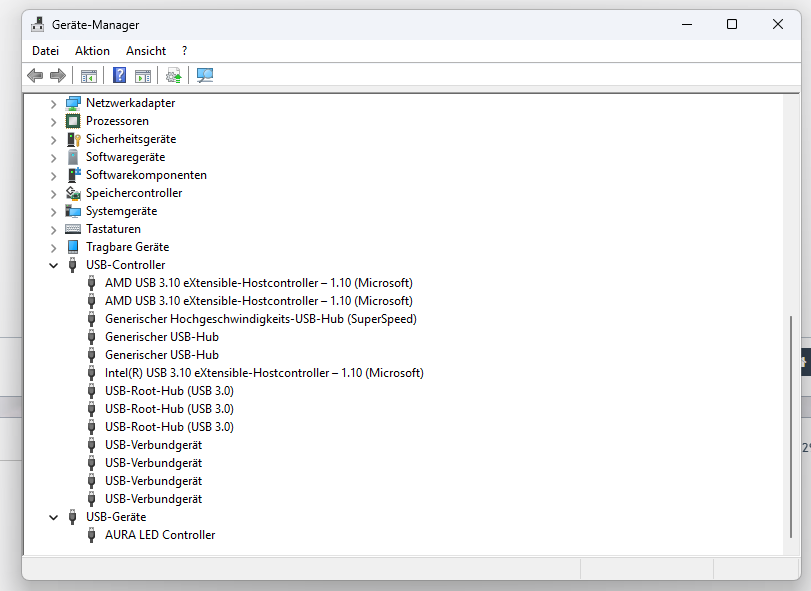Select Generischer Hochgeschwindigkeits-USB-Hub (SuperSpeed)
This screenshot has width=811, height=591.
click(261, 319)
